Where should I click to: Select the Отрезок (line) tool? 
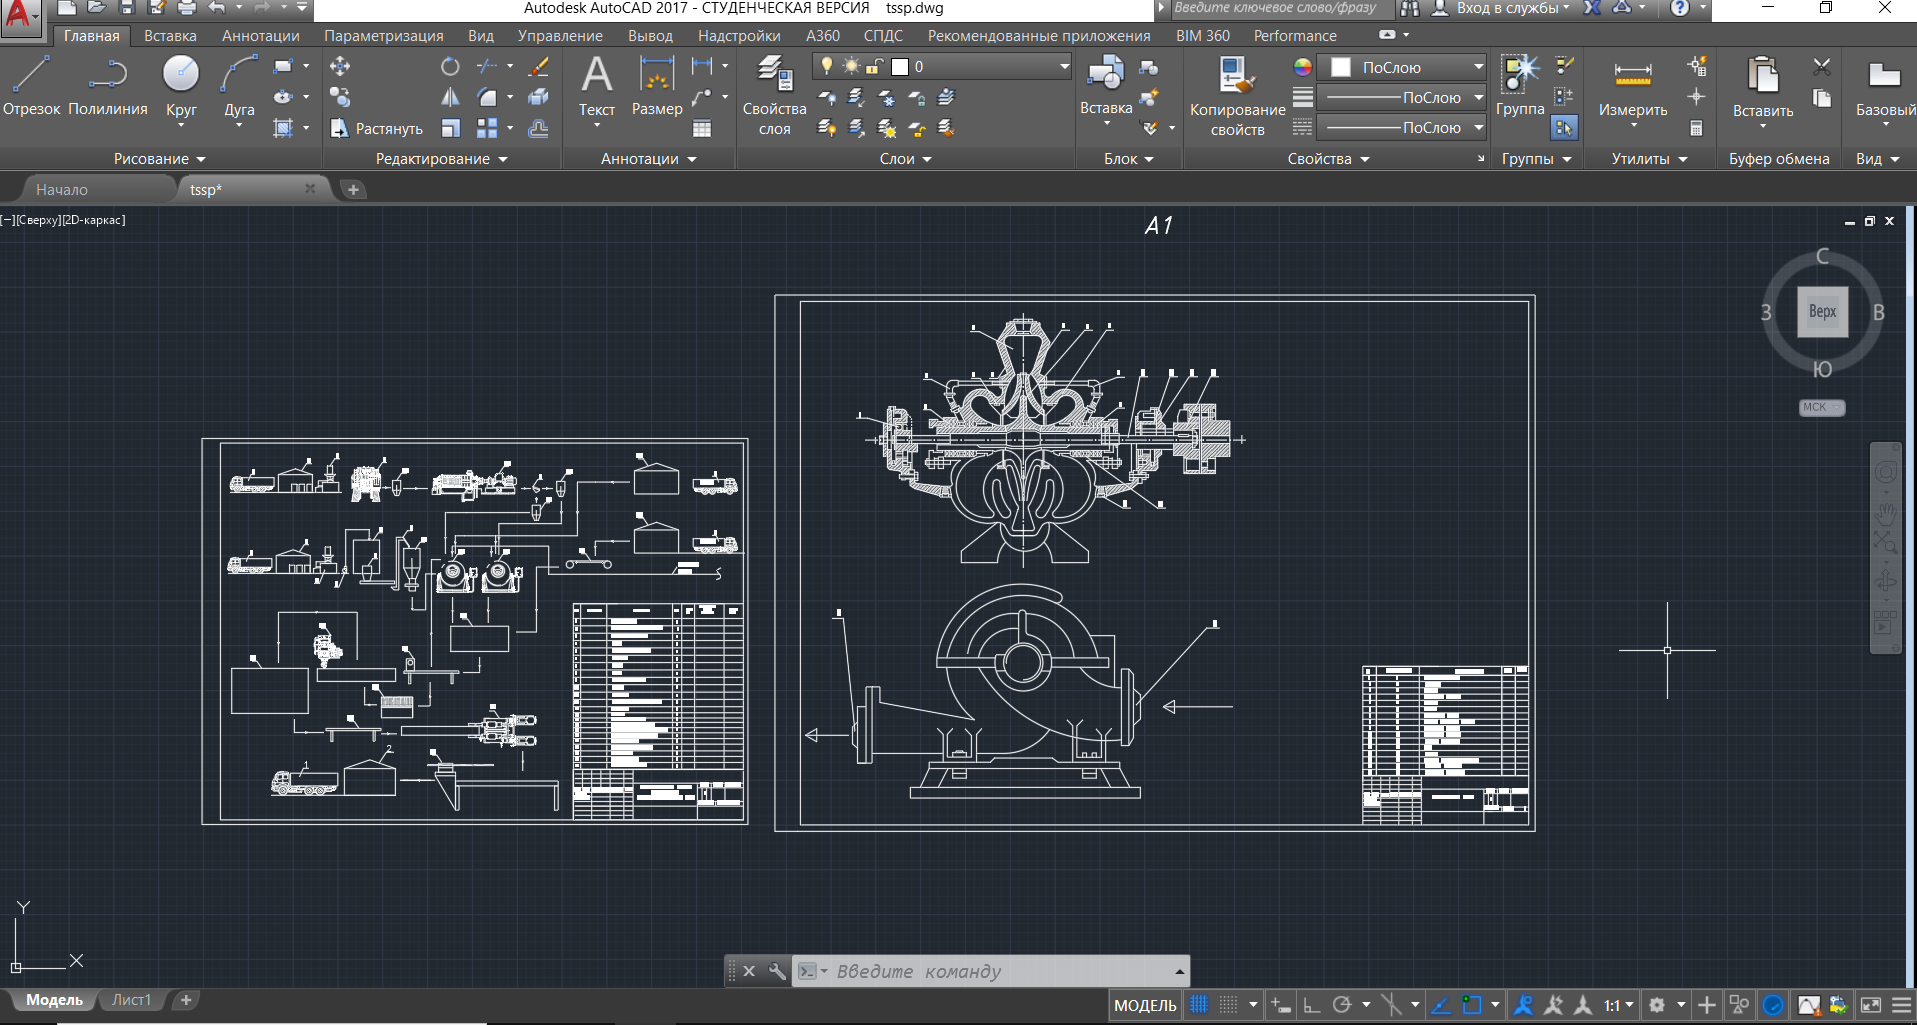click(31, 87)
